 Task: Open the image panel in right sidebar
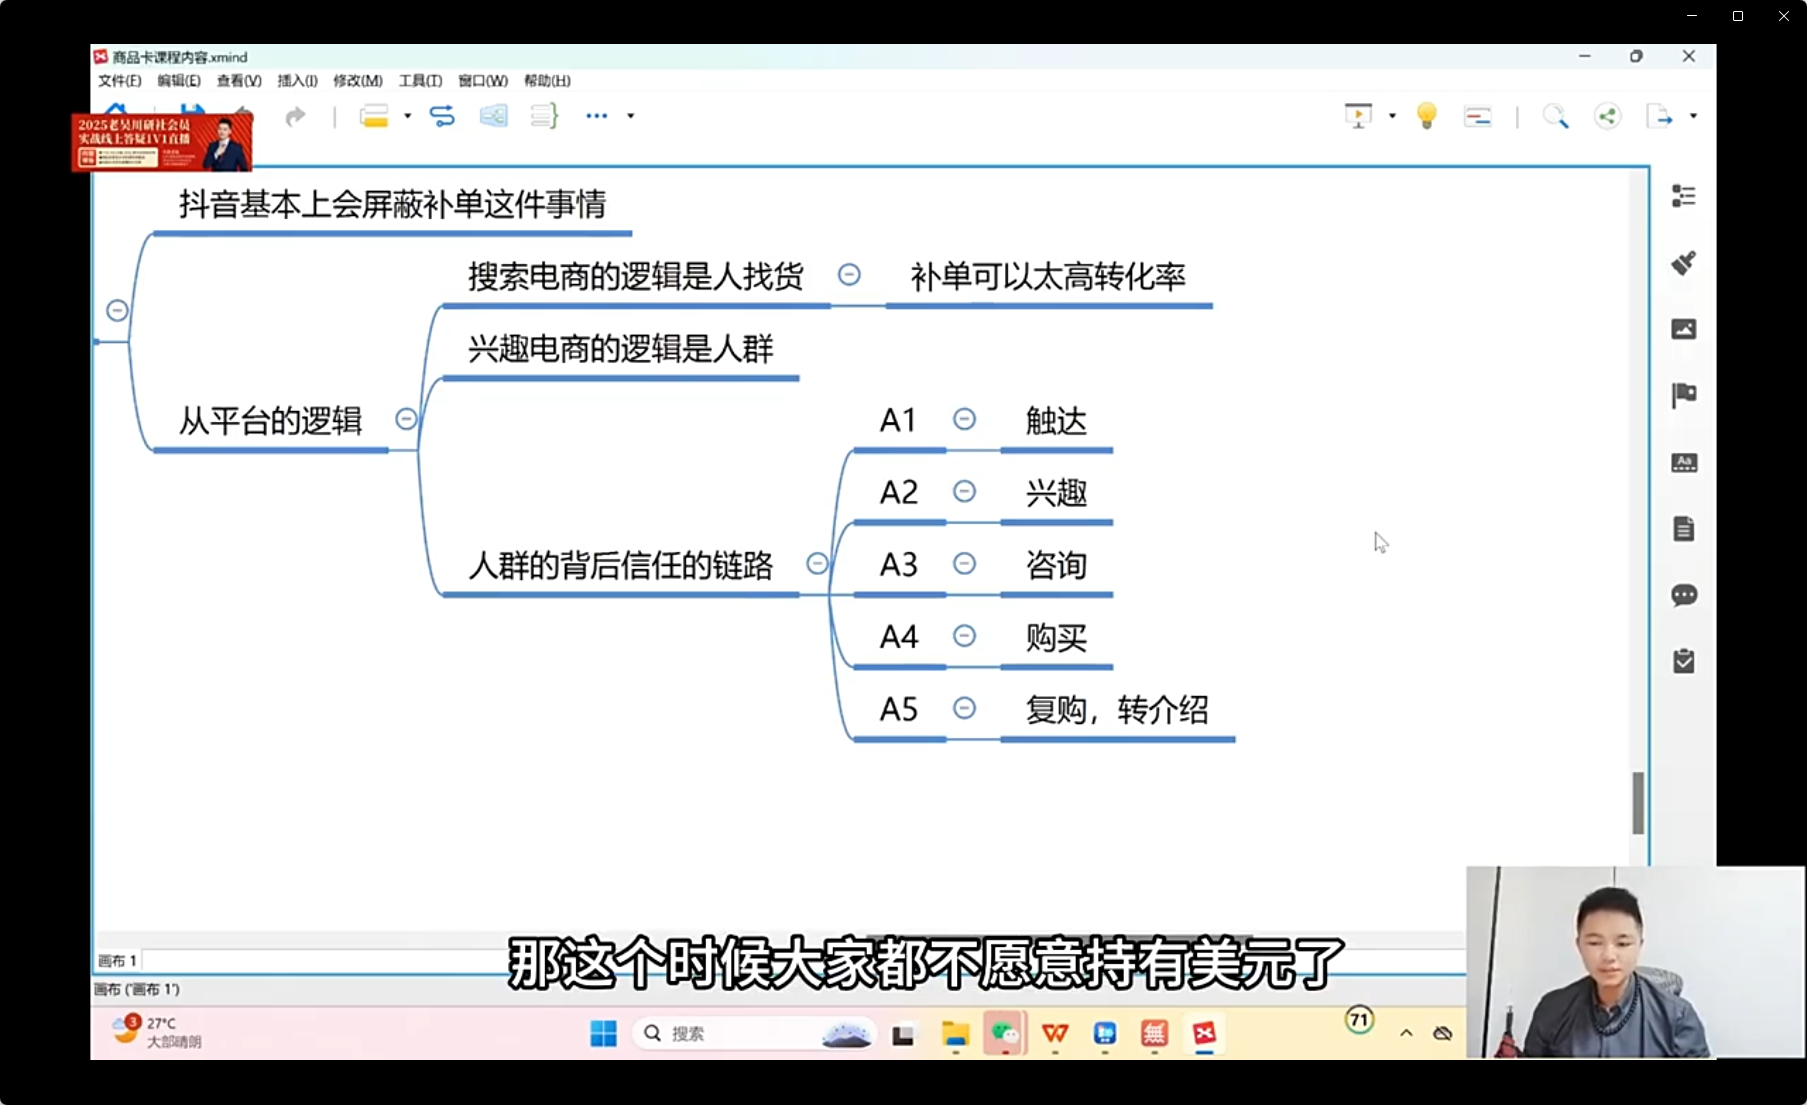1683,329
